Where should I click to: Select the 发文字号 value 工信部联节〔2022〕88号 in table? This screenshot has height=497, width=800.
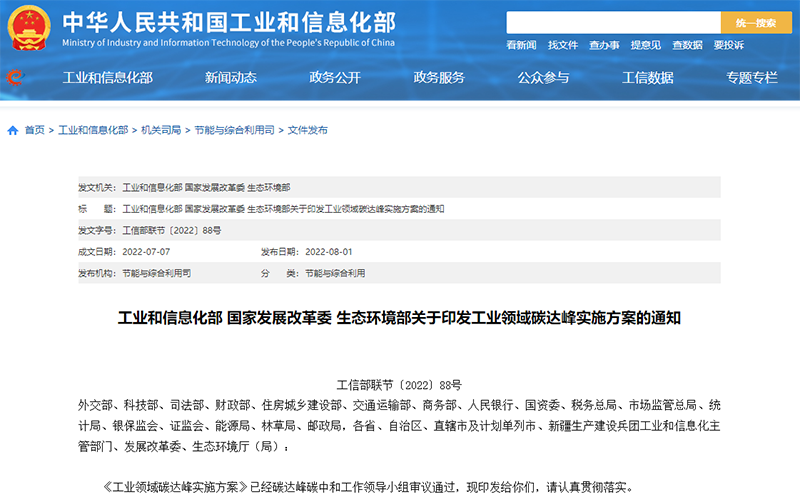point(171,231)
